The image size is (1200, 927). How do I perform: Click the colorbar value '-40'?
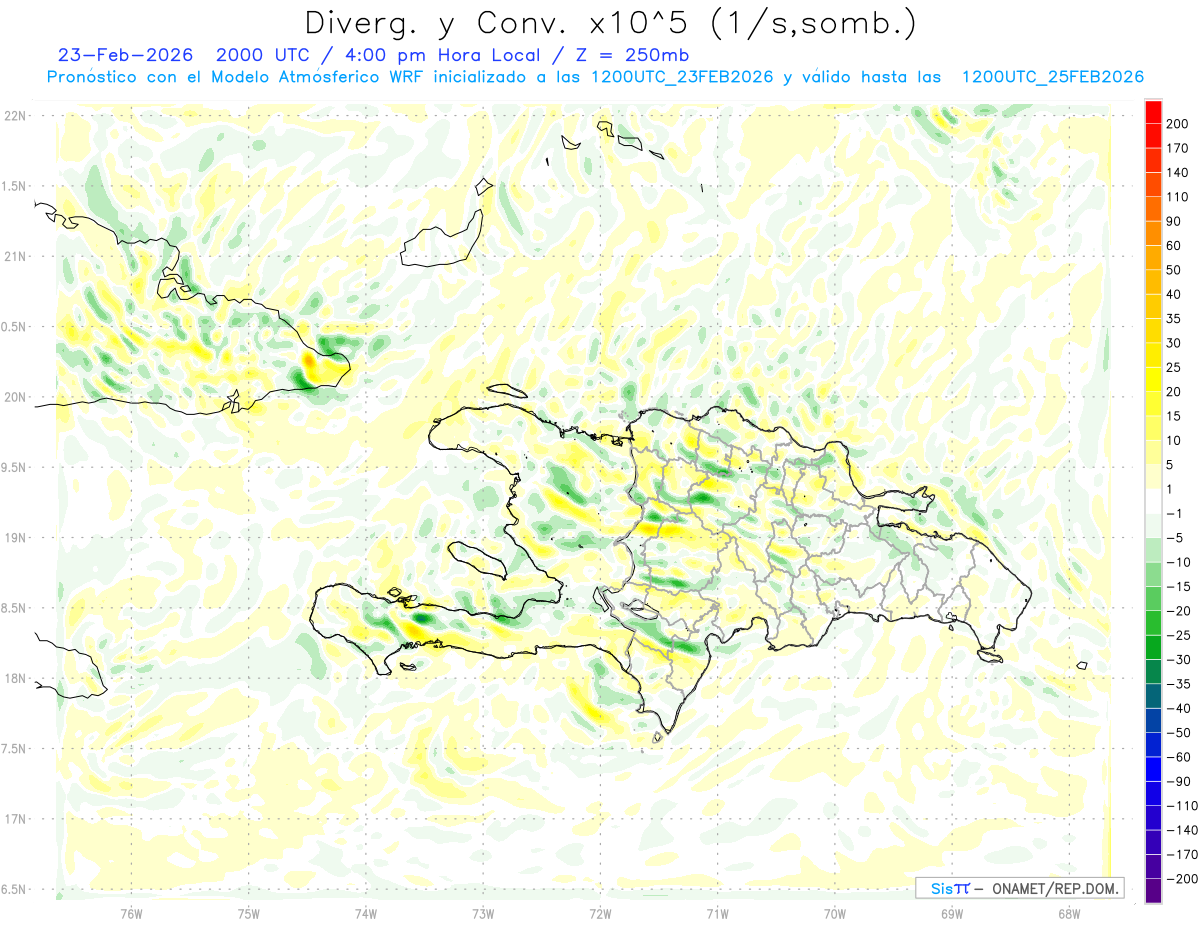(x=1179, y=708)
